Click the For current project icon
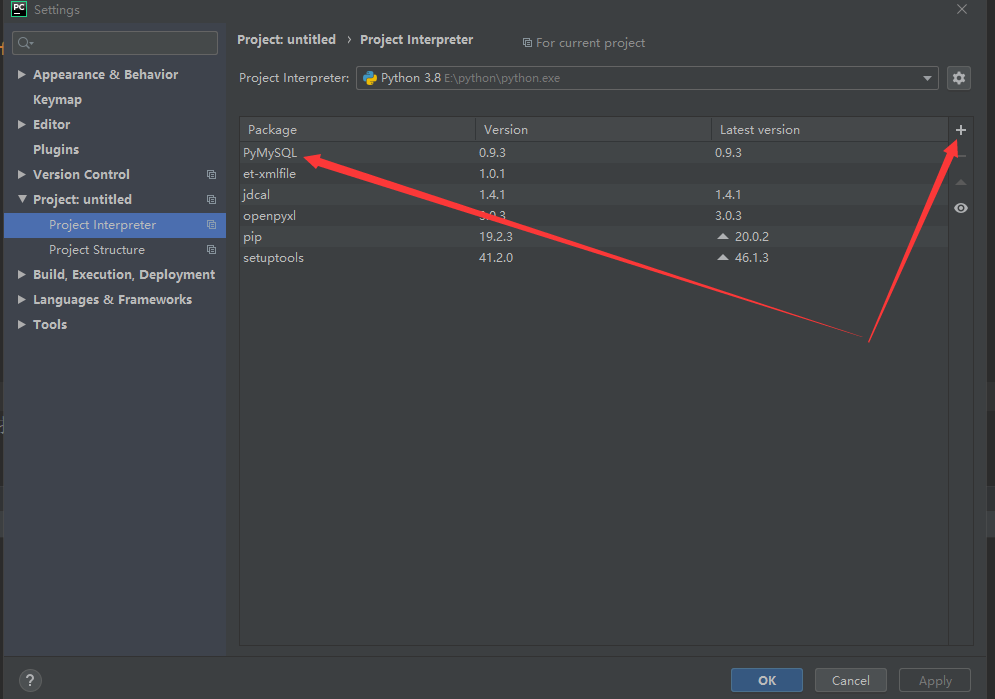995x699 pixels. (x=527, y=43)
